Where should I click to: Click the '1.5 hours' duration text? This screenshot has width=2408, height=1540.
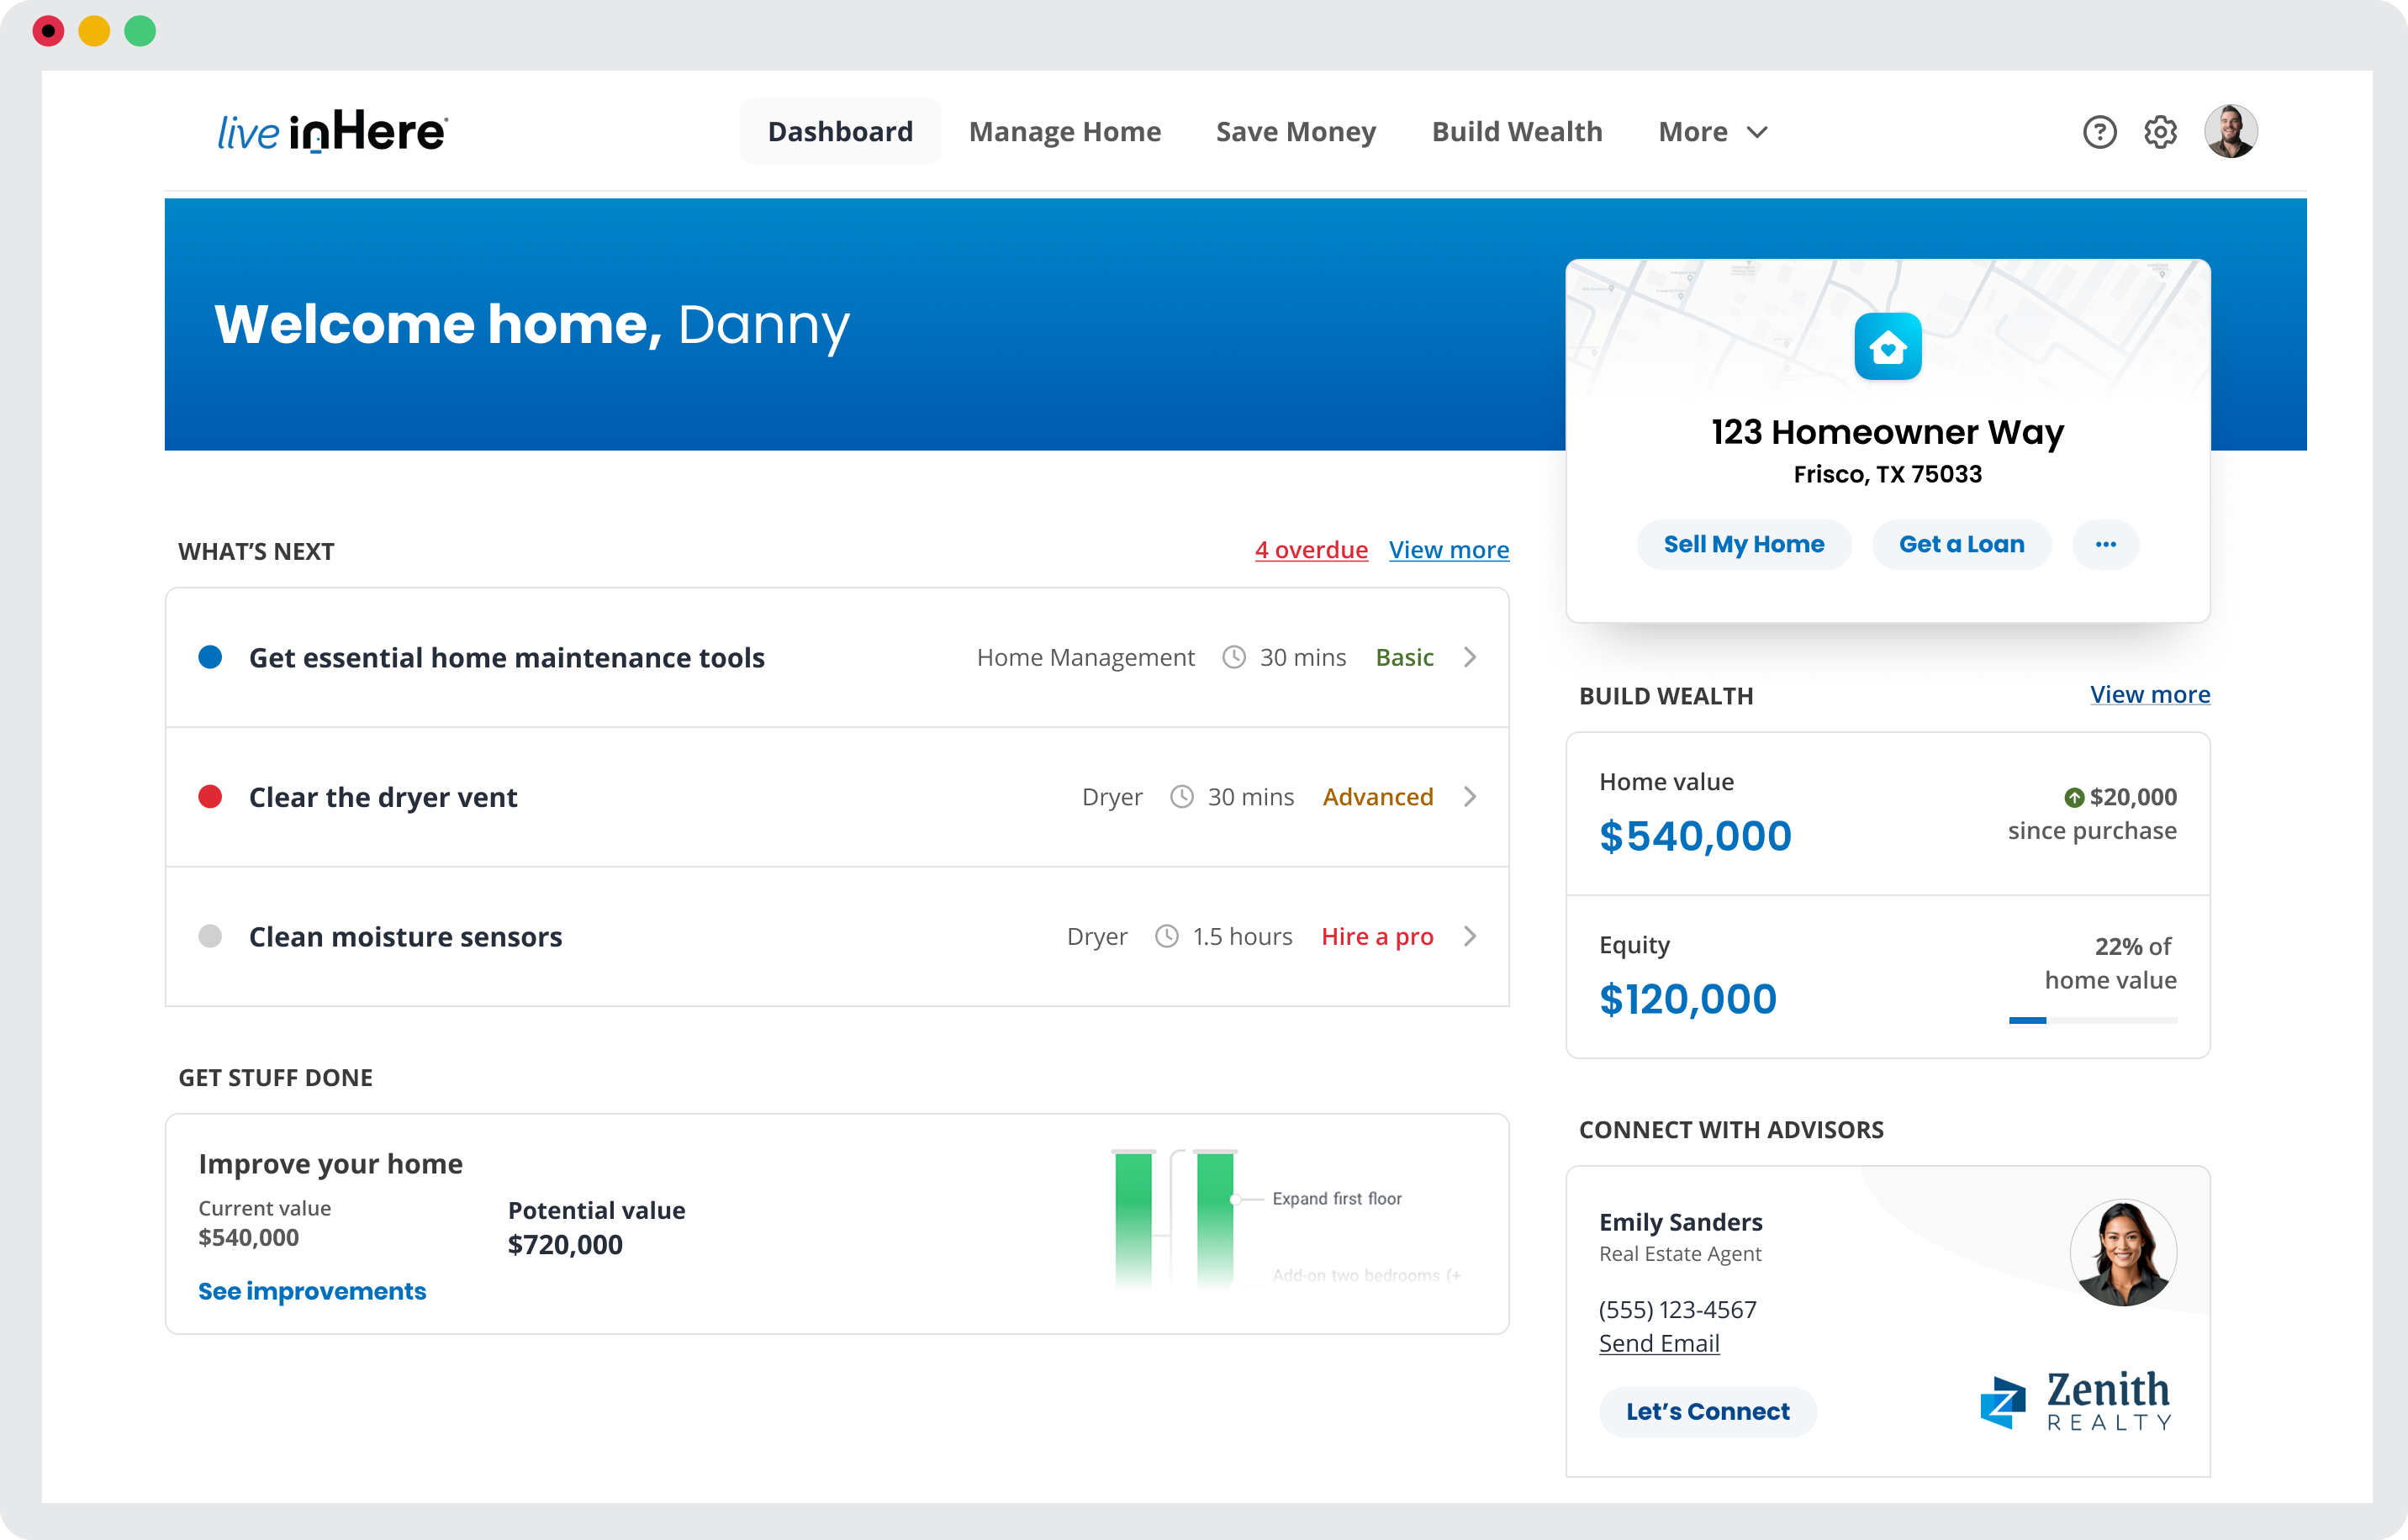1242,936
